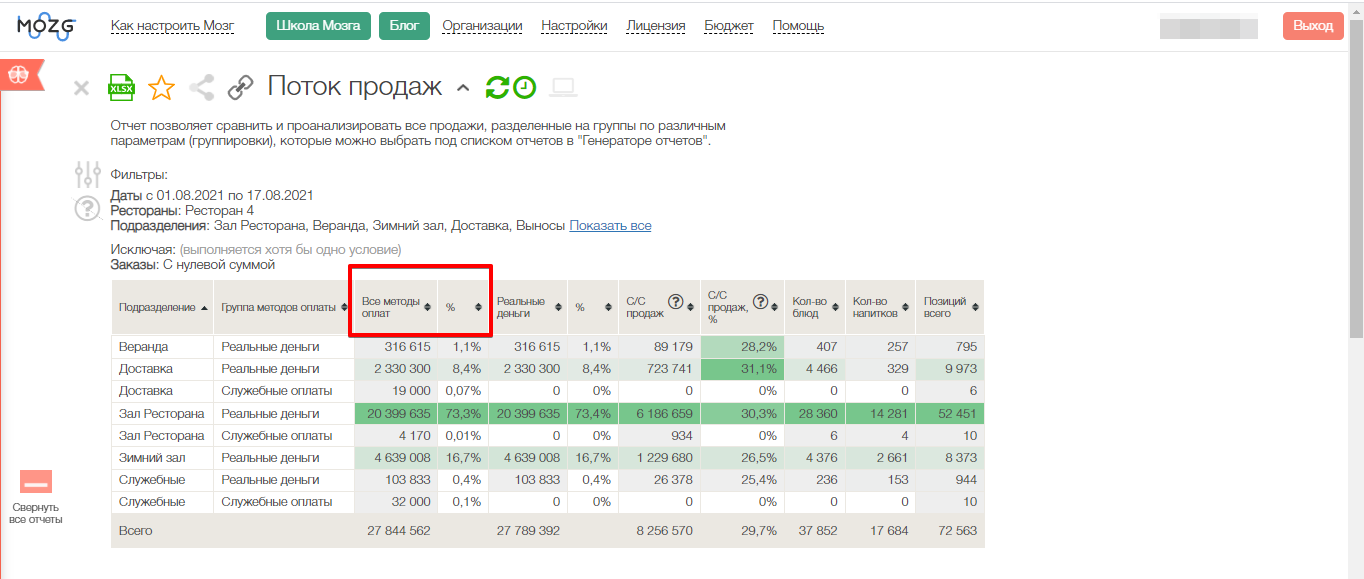Screen dimensions: 1364x579
Task: Click value 103 833 under Все методы оплат
Action: tap(396, 479)
